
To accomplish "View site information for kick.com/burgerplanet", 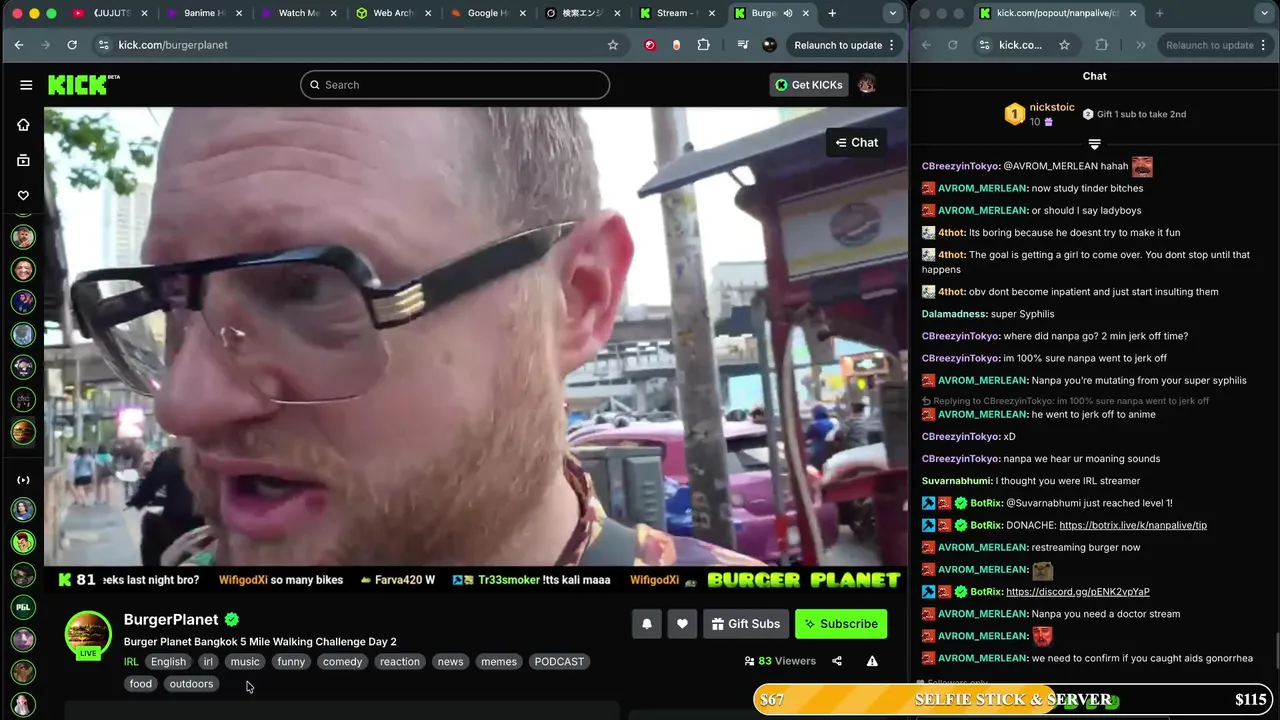I will tap(103, 45).
